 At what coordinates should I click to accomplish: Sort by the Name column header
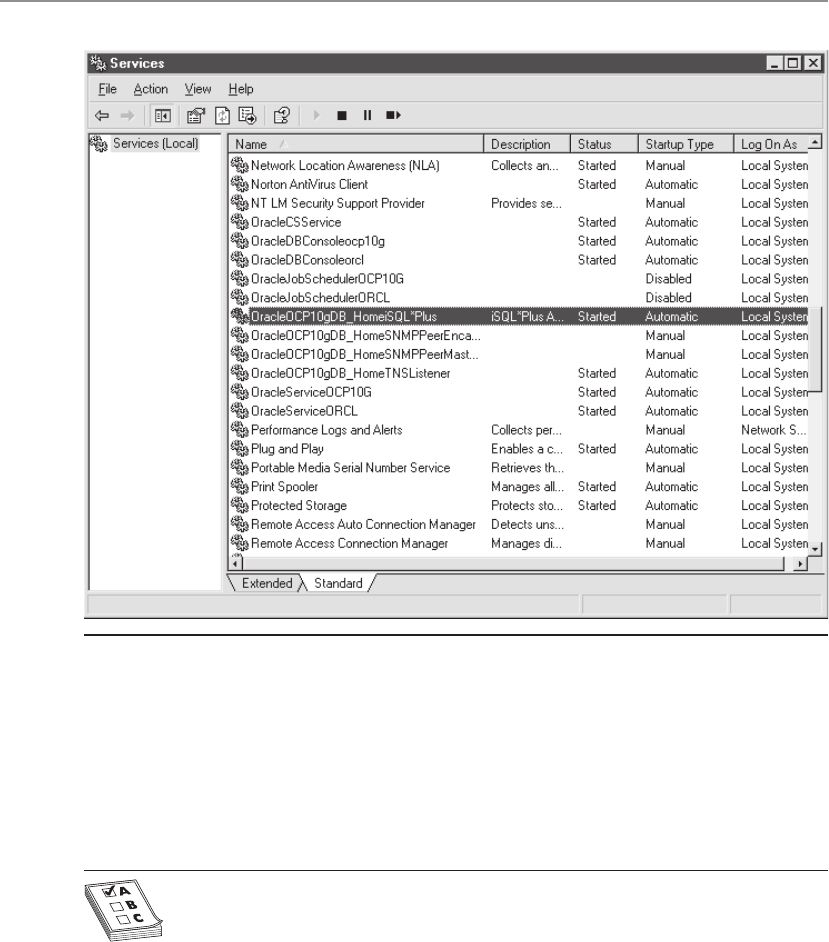(356, 144)
